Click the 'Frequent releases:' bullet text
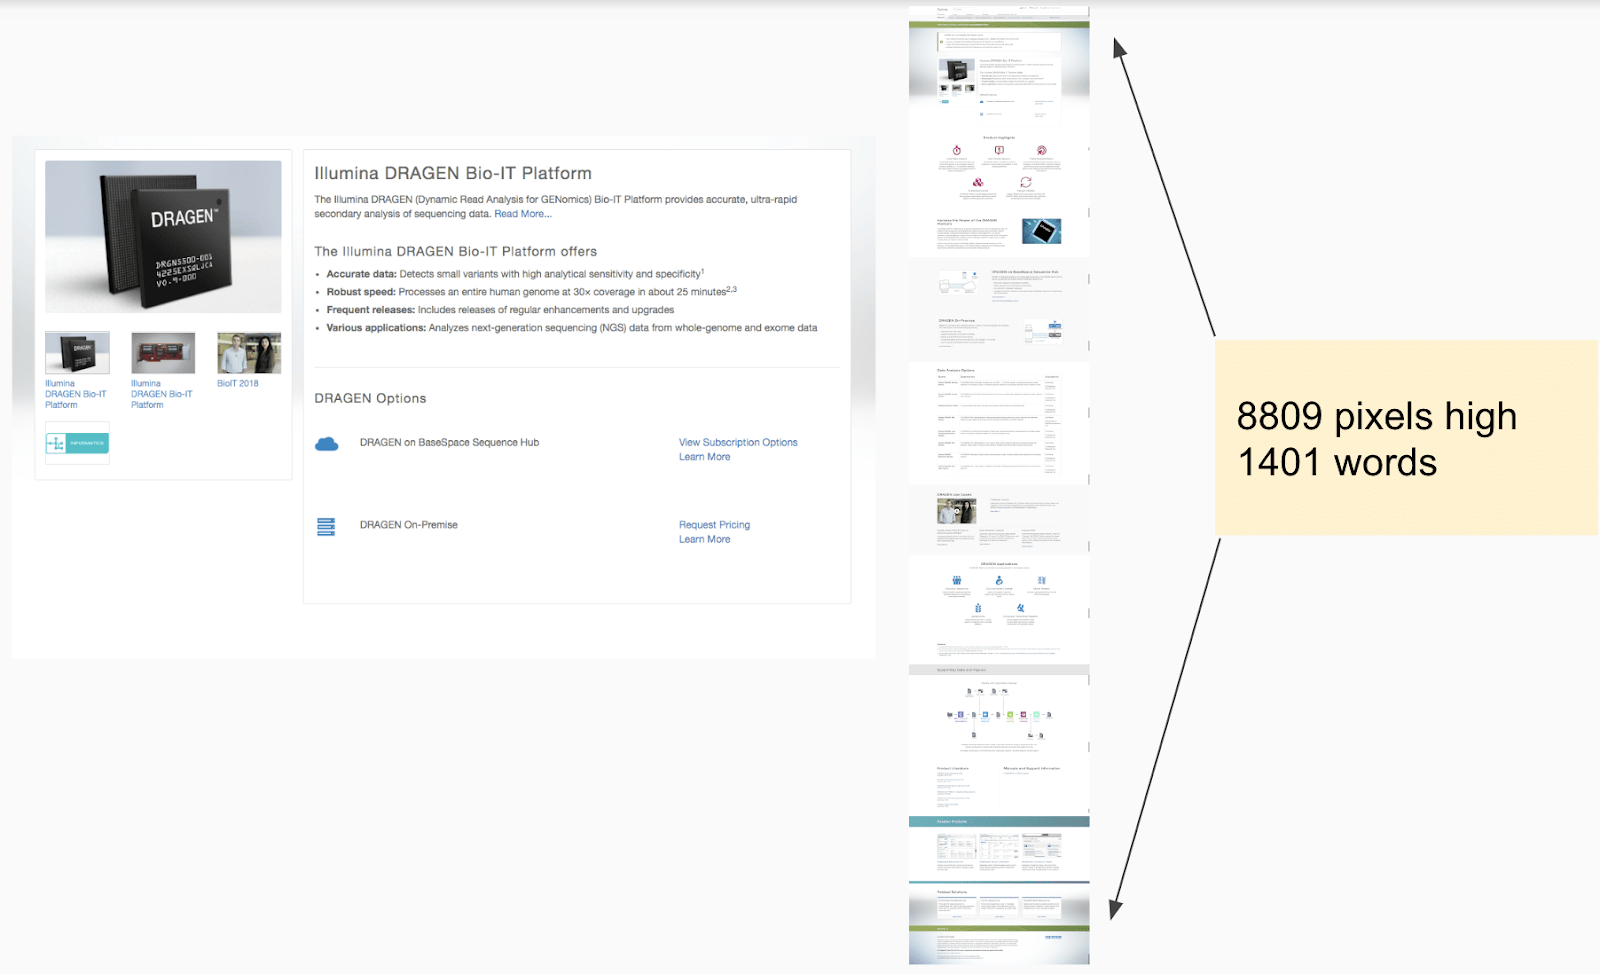This screenshot has width=1600, height=974. click(x=371, y=310)
